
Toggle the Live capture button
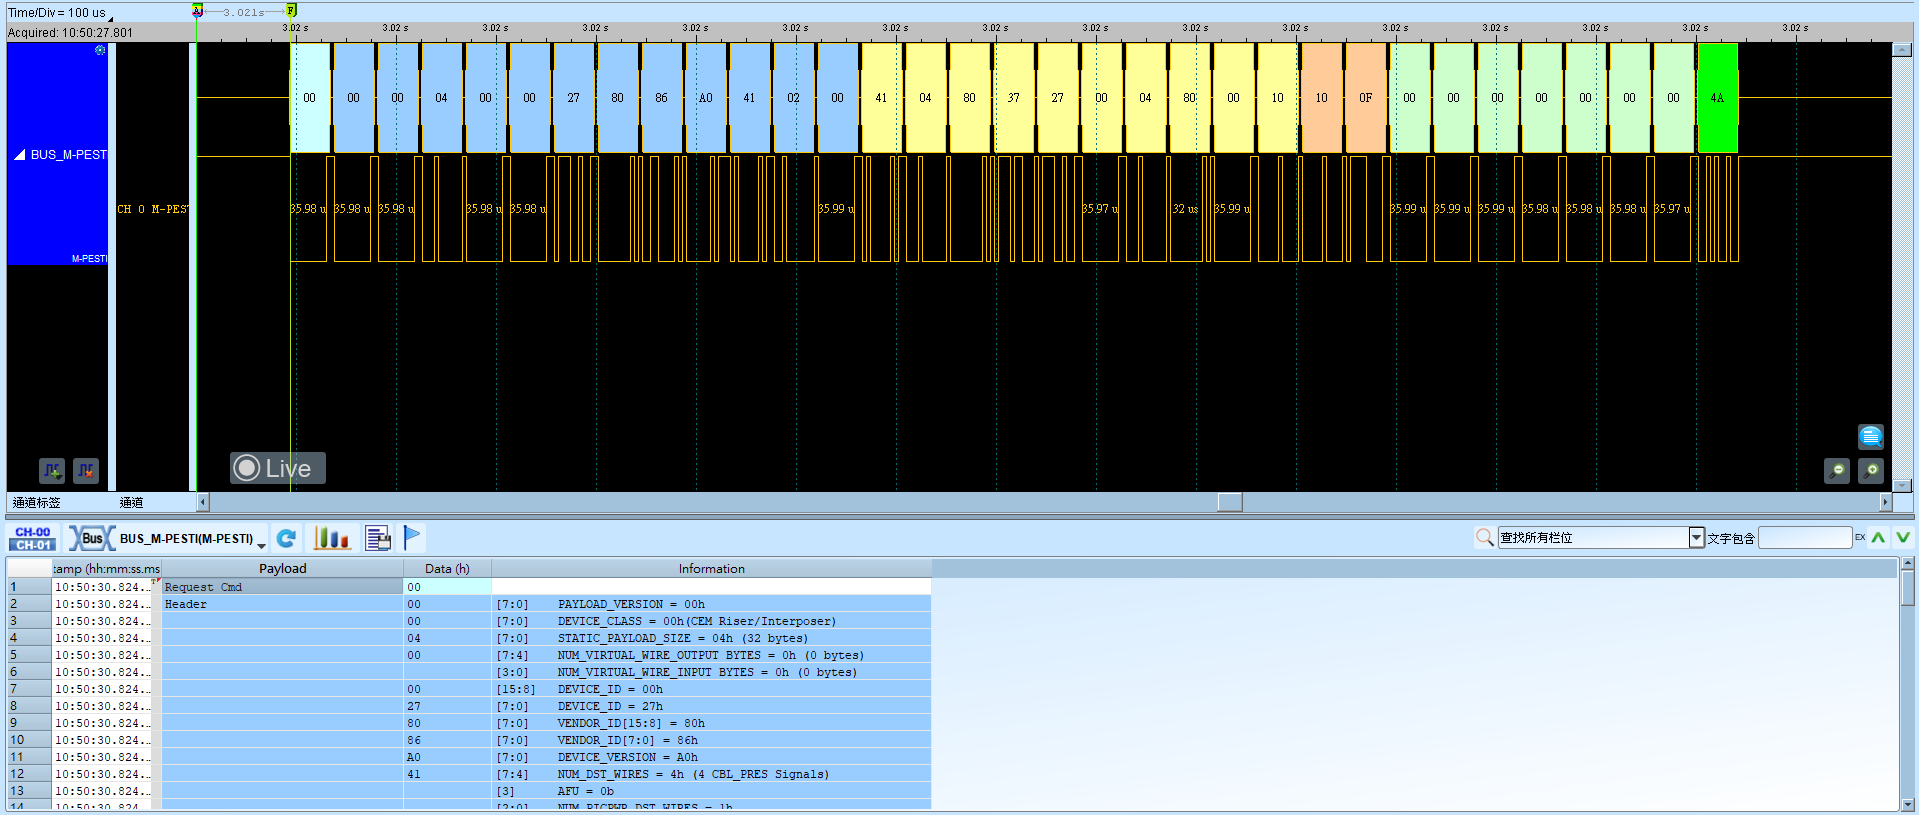pyautogui.click(x=278, y=468)
